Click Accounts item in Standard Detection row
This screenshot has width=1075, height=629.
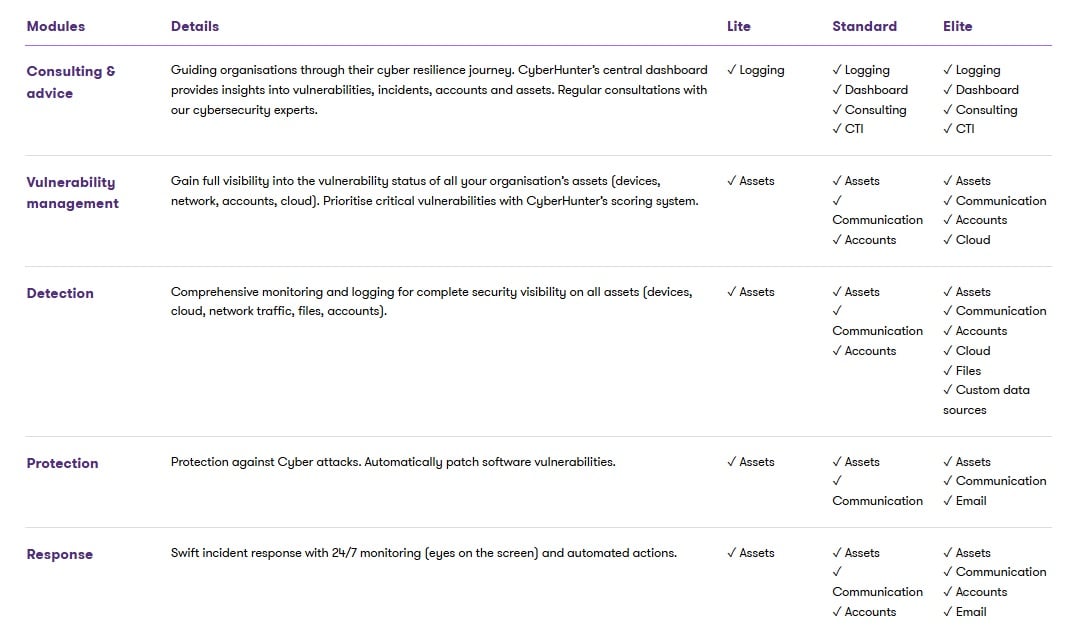(x=864, y=351)
